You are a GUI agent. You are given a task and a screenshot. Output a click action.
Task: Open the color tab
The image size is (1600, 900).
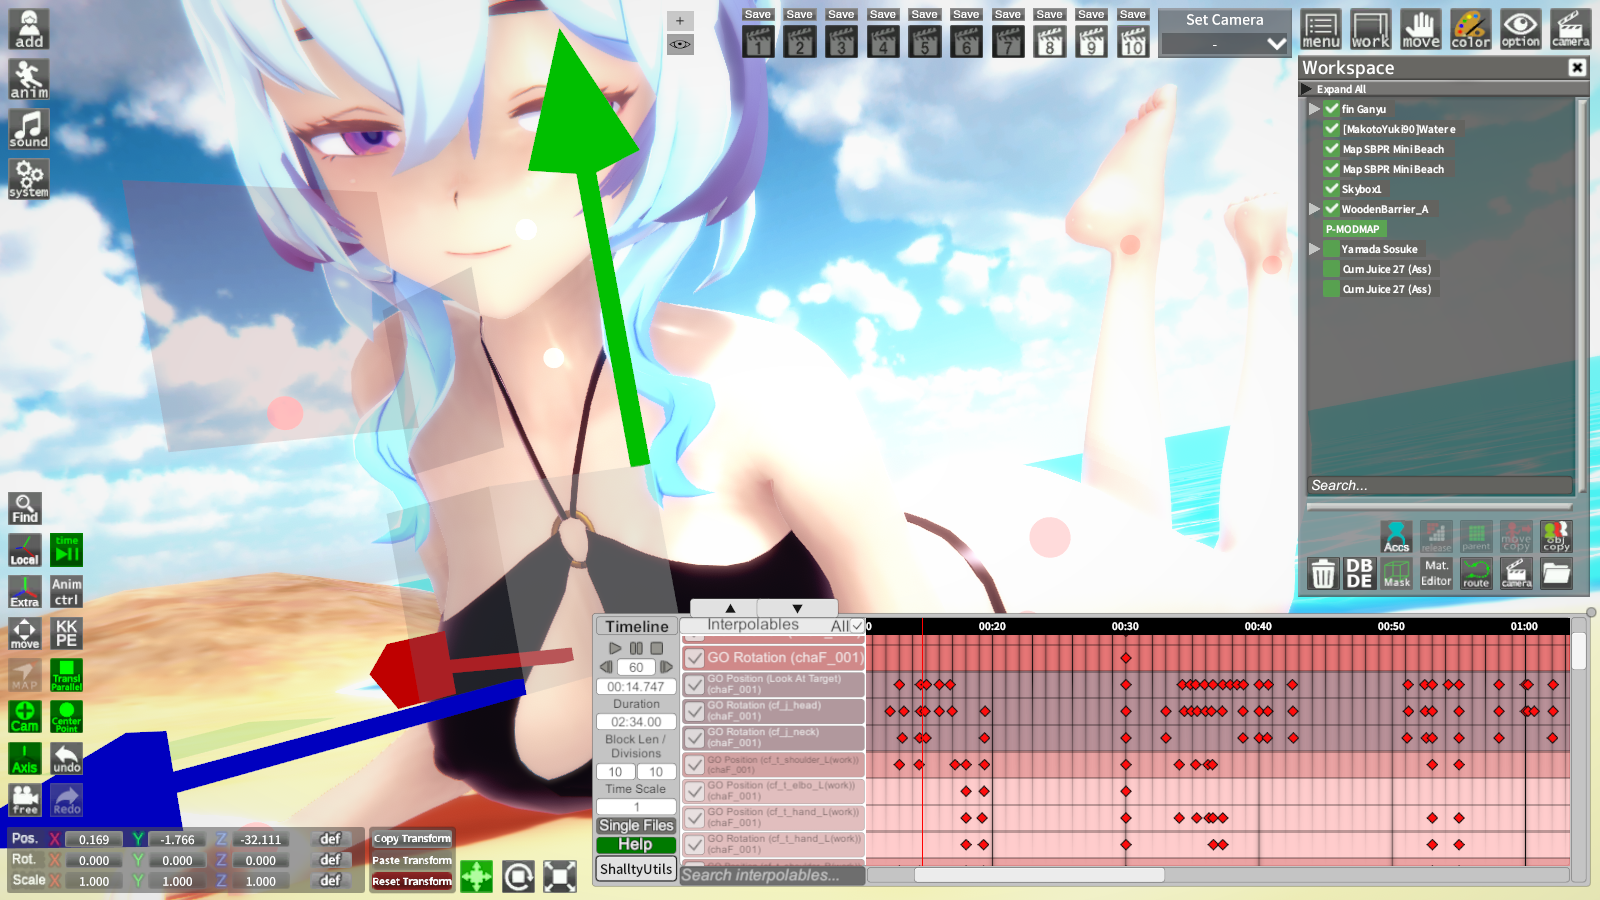click(1471, 30)
